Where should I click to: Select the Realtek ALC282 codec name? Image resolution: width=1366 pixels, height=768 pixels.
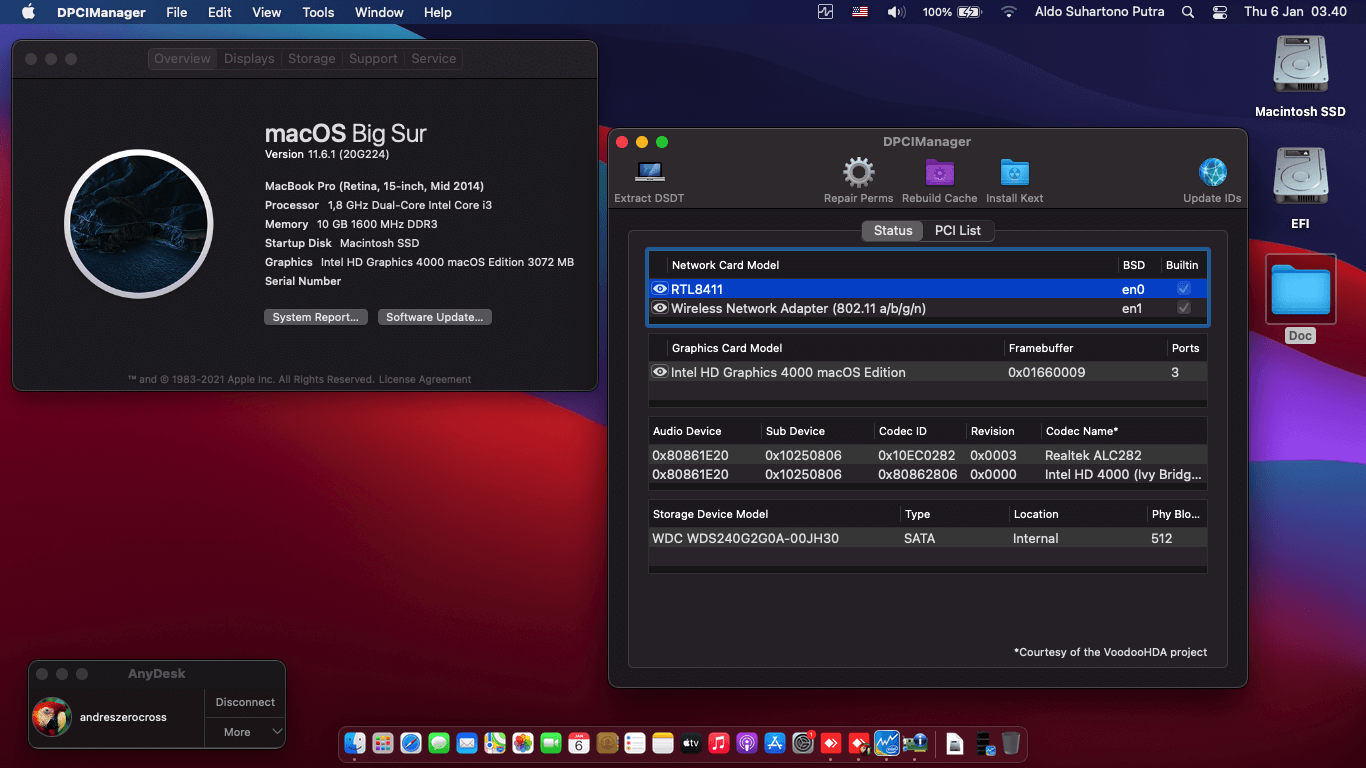coord(1093,455)
